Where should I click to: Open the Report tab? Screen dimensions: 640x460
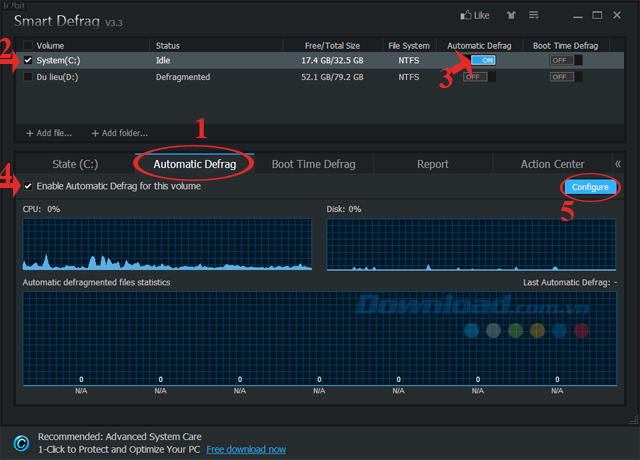tap(432, 164)
